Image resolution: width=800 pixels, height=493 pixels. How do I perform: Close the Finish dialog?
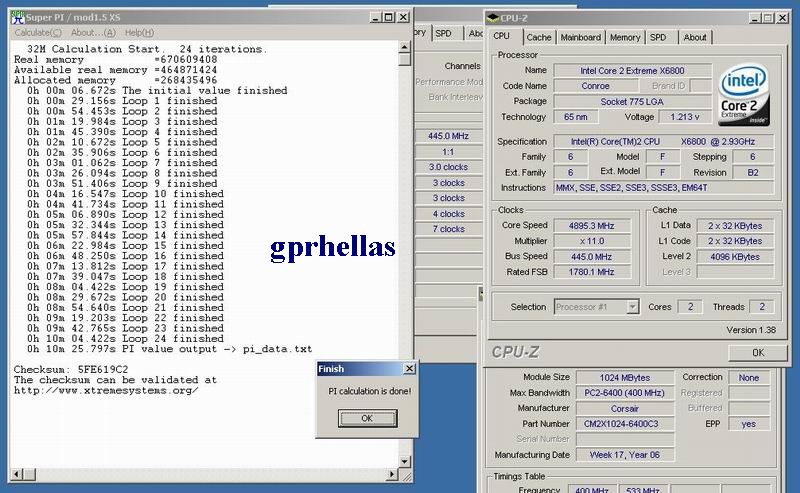[409, 368]
